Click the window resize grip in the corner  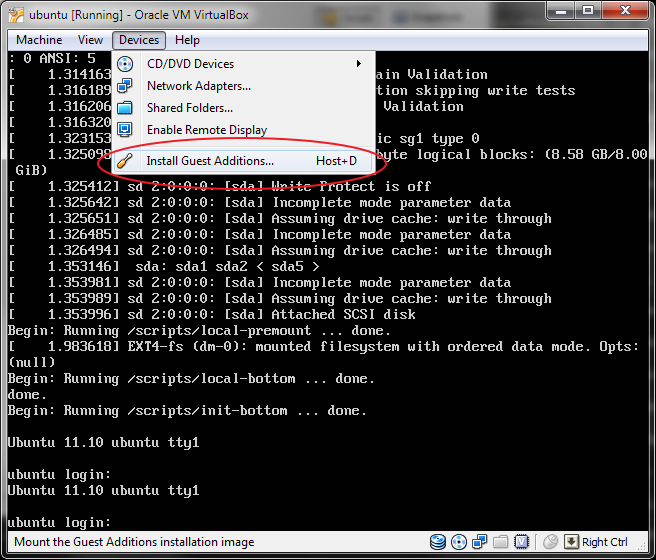[643, 545]
